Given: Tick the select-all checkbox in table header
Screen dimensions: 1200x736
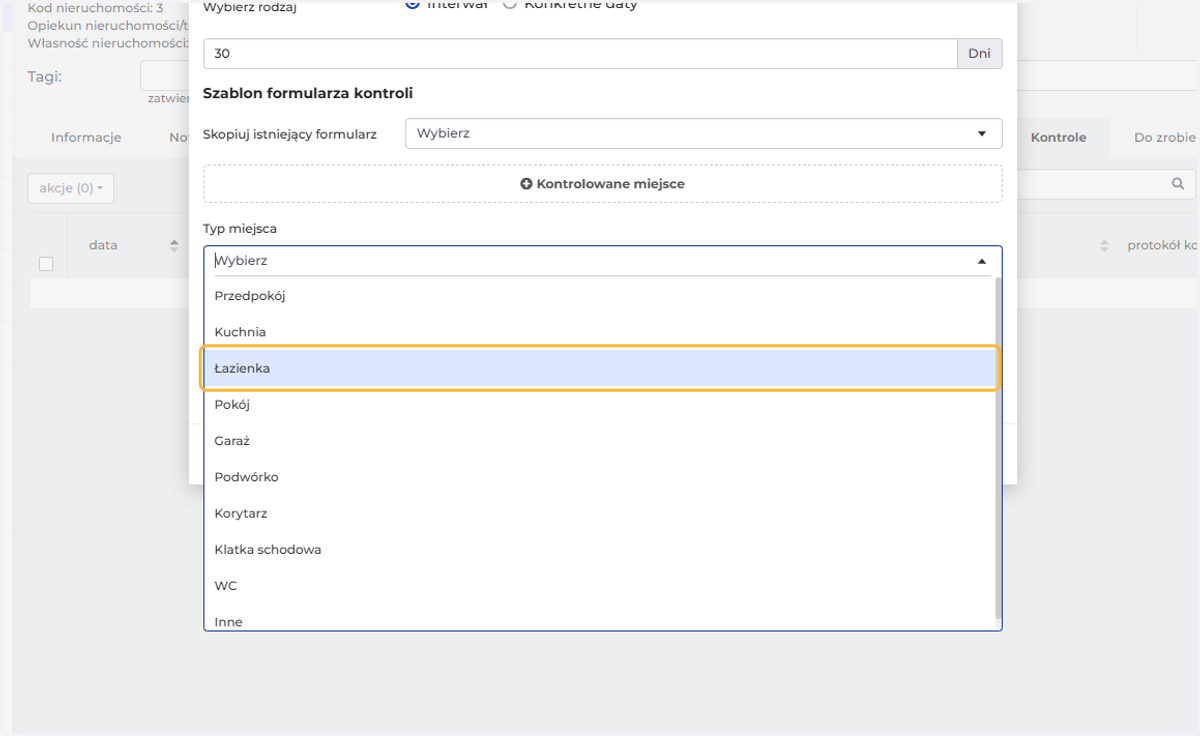Looking at the screenshot, I should (x=46, y=264).
